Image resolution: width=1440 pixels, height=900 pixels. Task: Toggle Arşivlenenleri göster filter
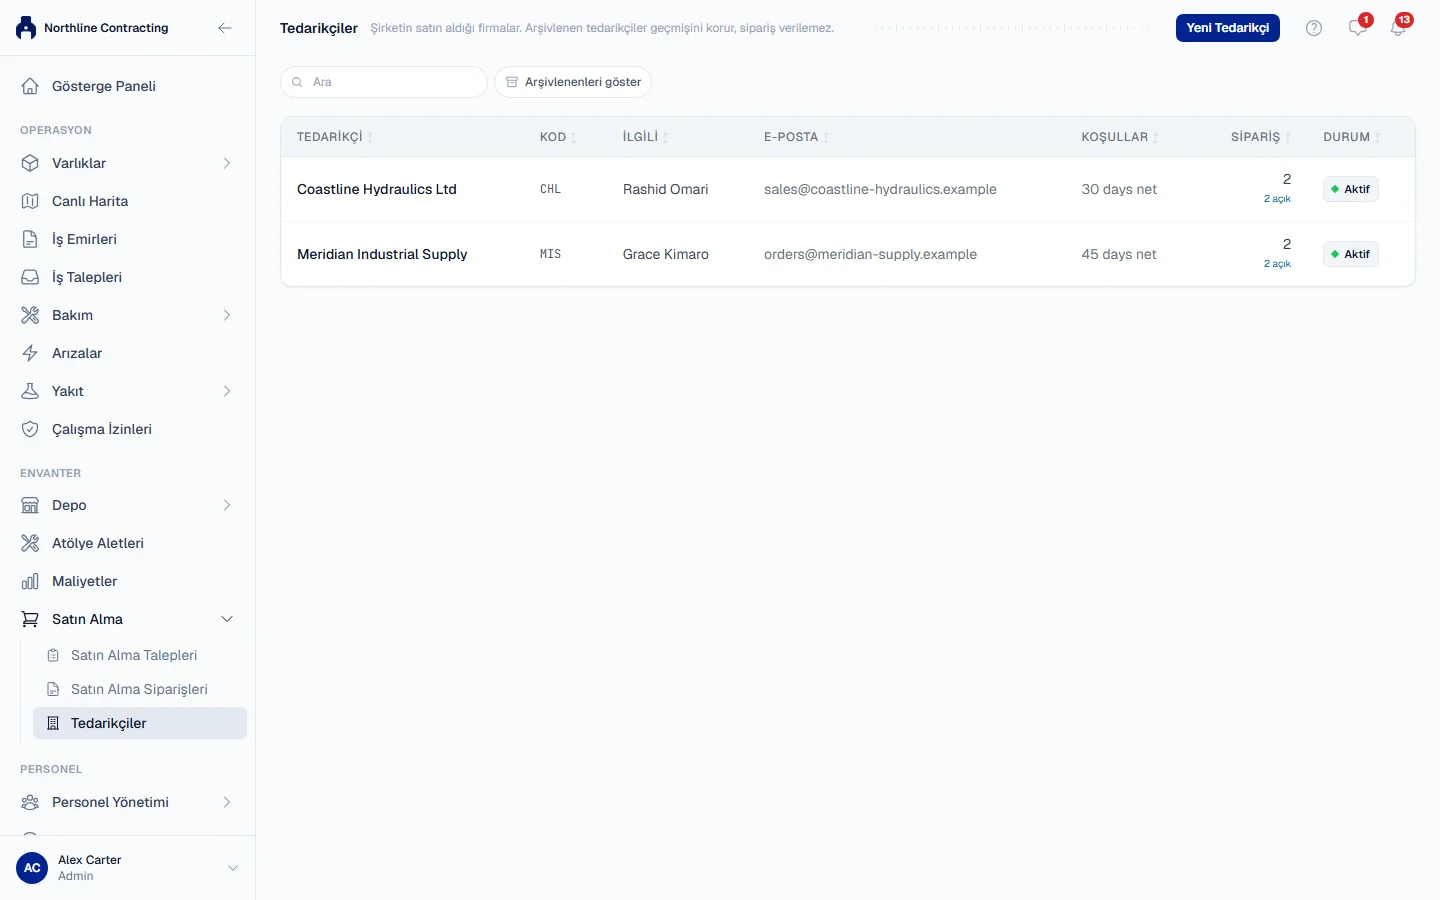tap(573, 82)
